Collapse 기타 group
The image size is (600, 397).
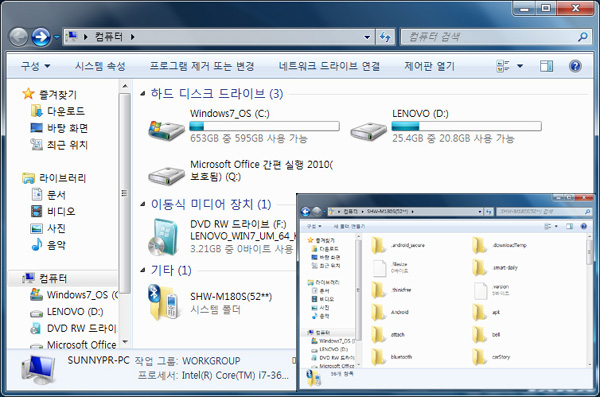143,270
